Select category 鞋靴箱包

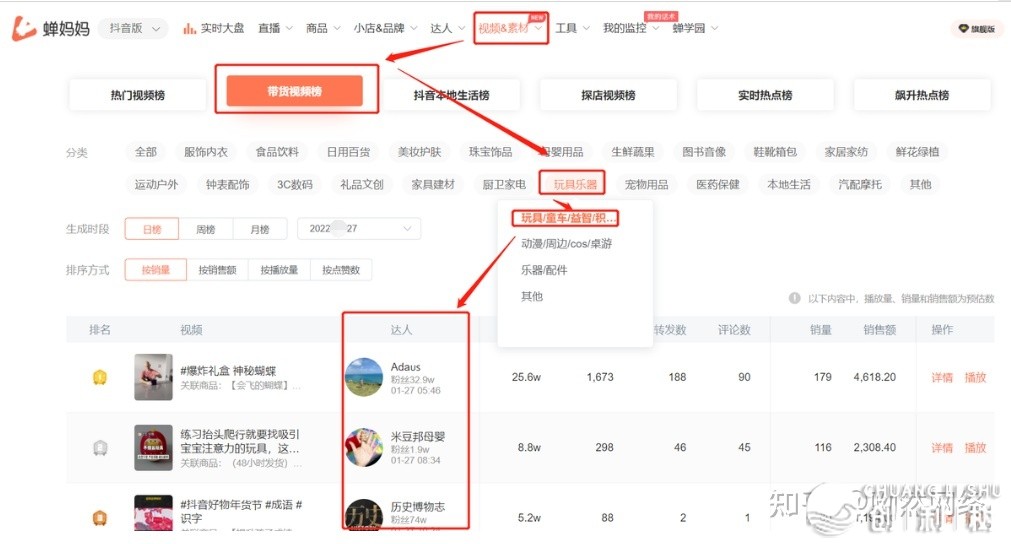(x=775, y=152)
